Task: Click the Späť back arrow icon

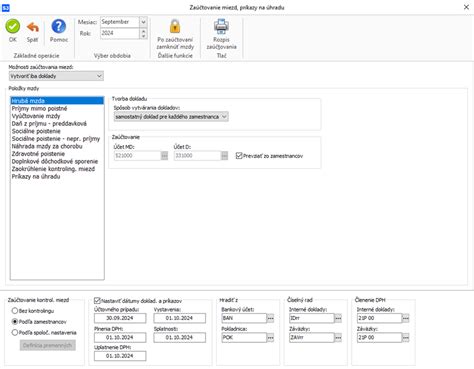Action: 33,27
